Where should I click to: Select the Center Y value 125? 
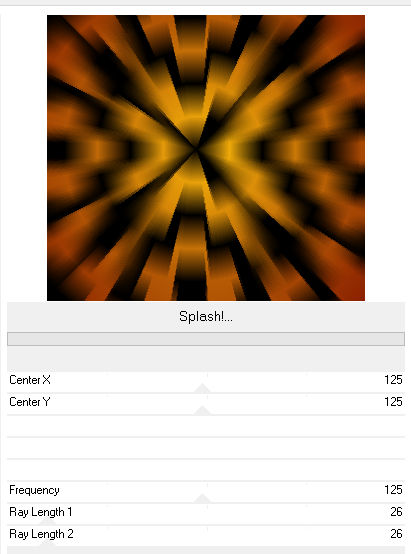tap(393, 402)
